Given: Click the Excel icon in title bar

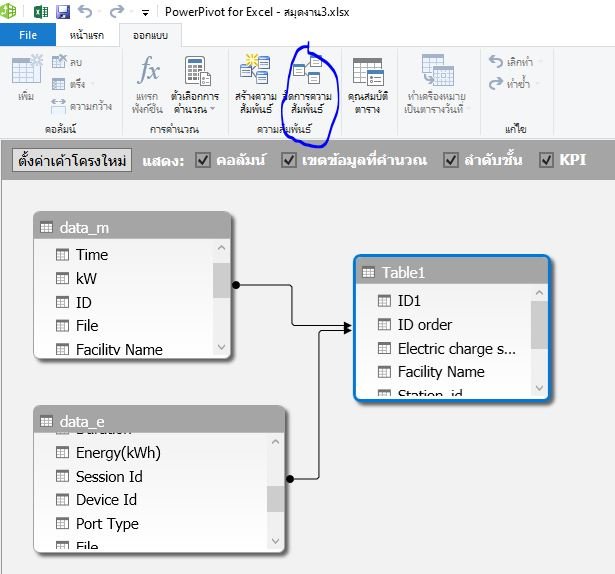Looking at the screenshot, I should (41, 12).
